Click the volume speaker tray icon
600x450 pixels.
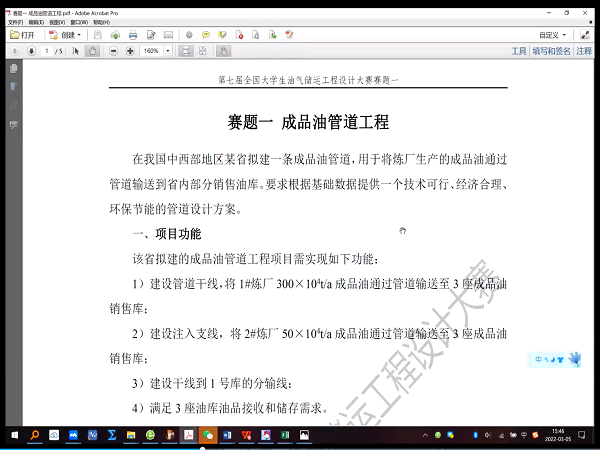point(488,435)
